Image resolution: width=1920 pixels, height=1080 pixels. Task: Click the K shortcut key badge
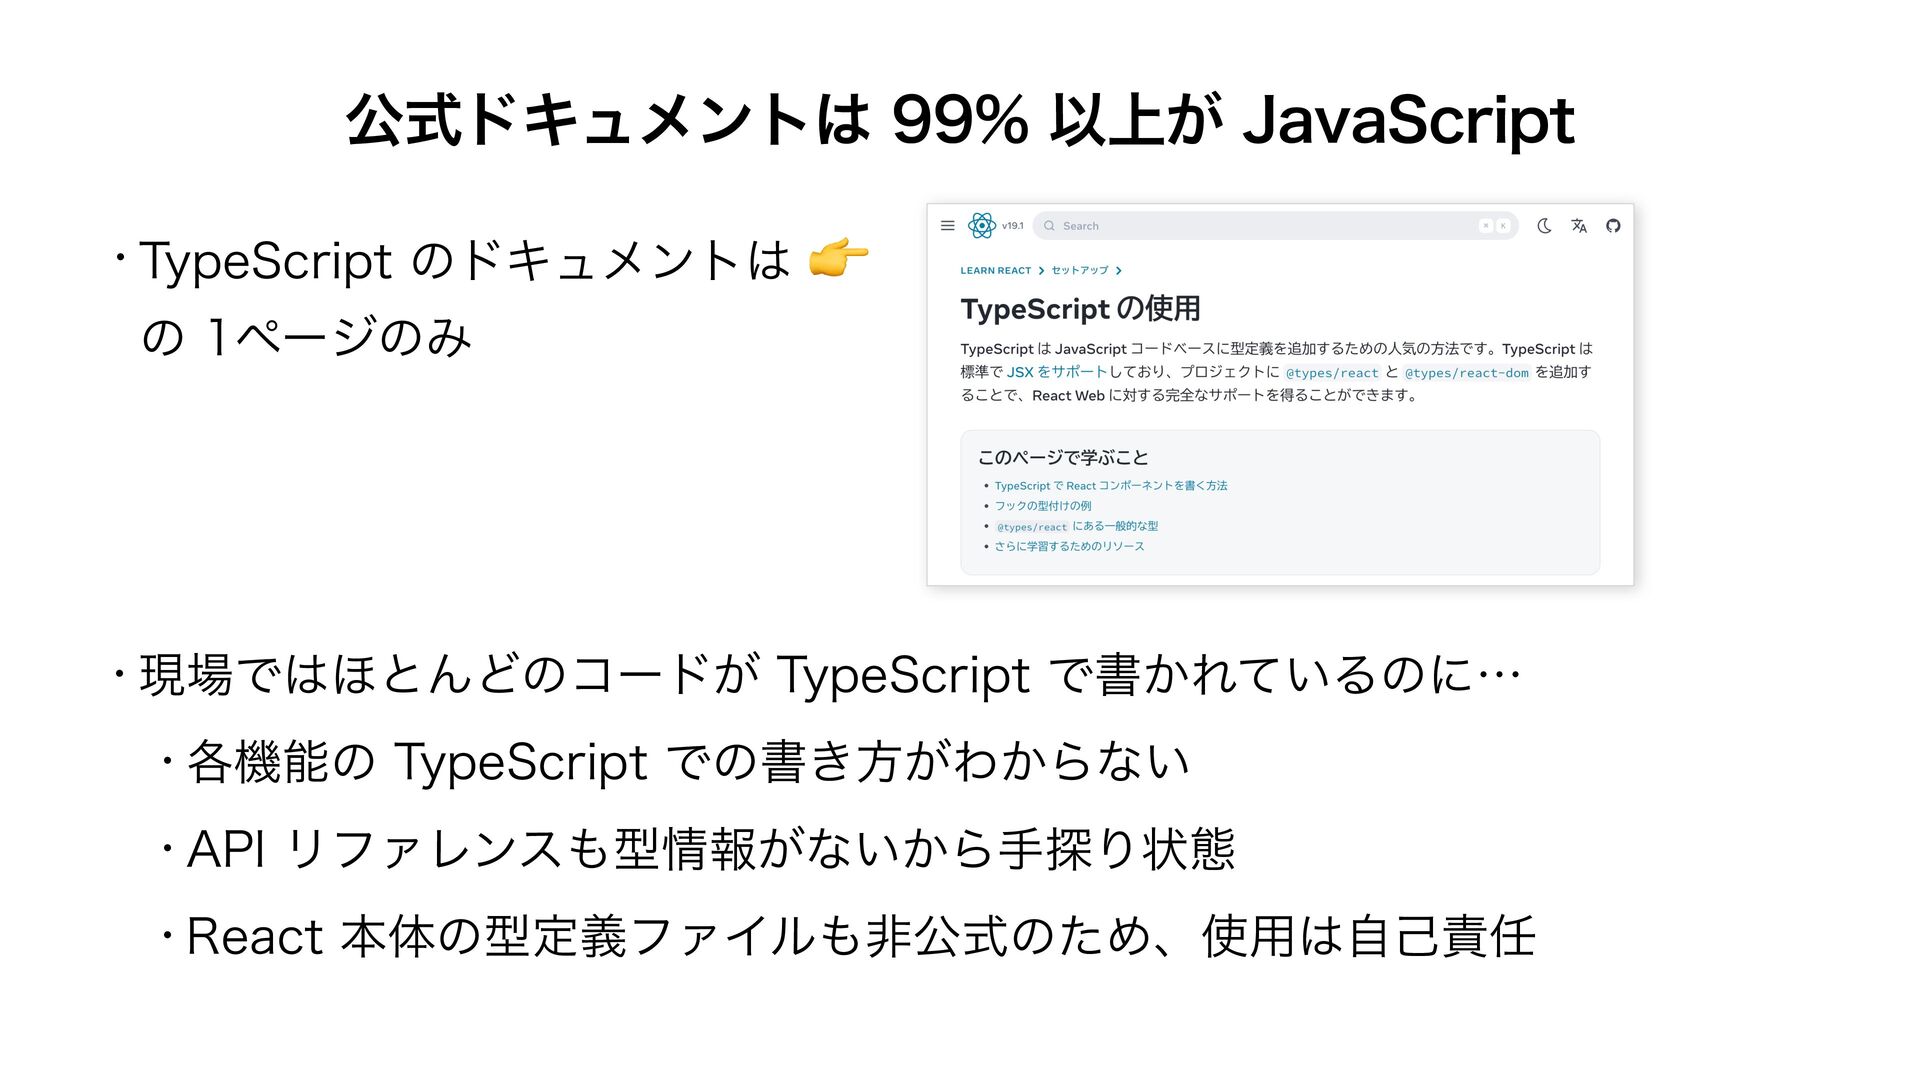(1503, 226)
